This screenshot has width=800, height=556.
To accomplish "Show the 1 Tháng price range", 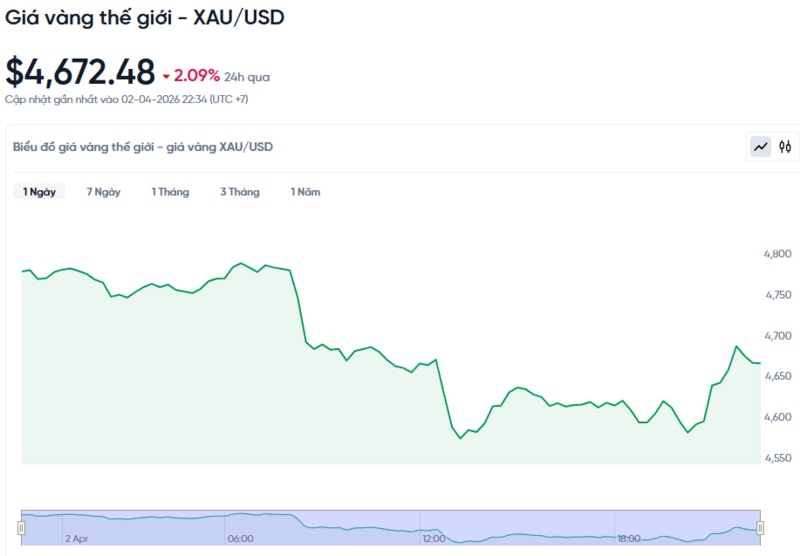I will (170, 192).
